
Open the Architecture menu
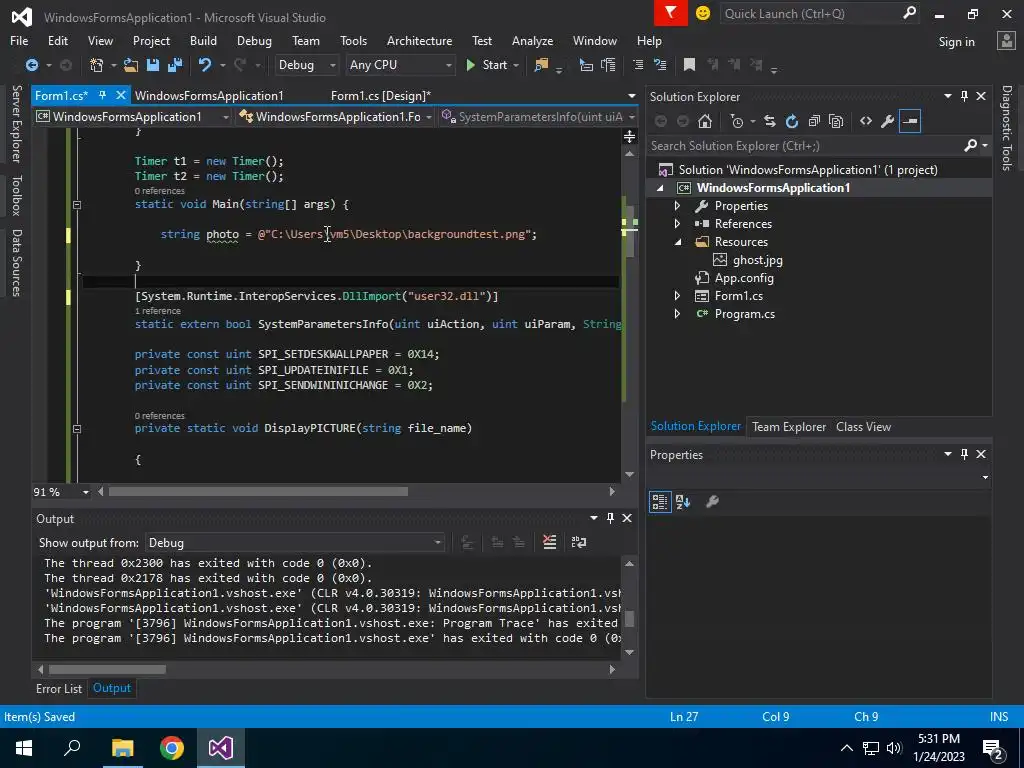(419, 40)
